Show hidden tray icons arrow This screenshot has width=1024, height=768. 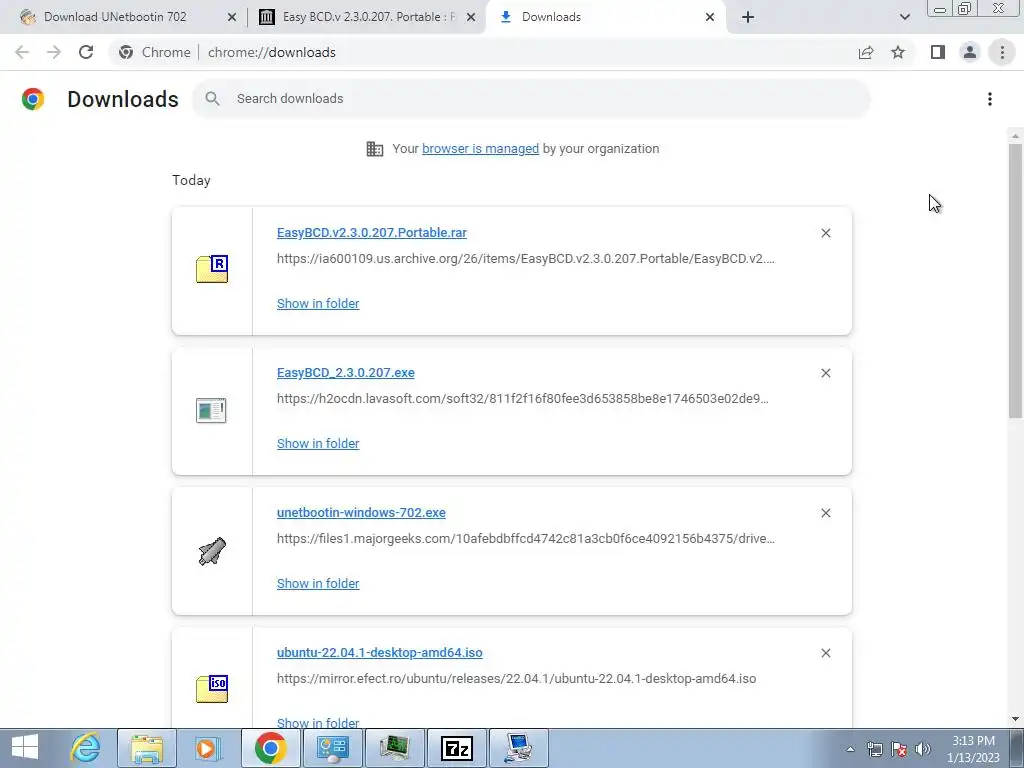pyautogui.click(x=850, y=749)
